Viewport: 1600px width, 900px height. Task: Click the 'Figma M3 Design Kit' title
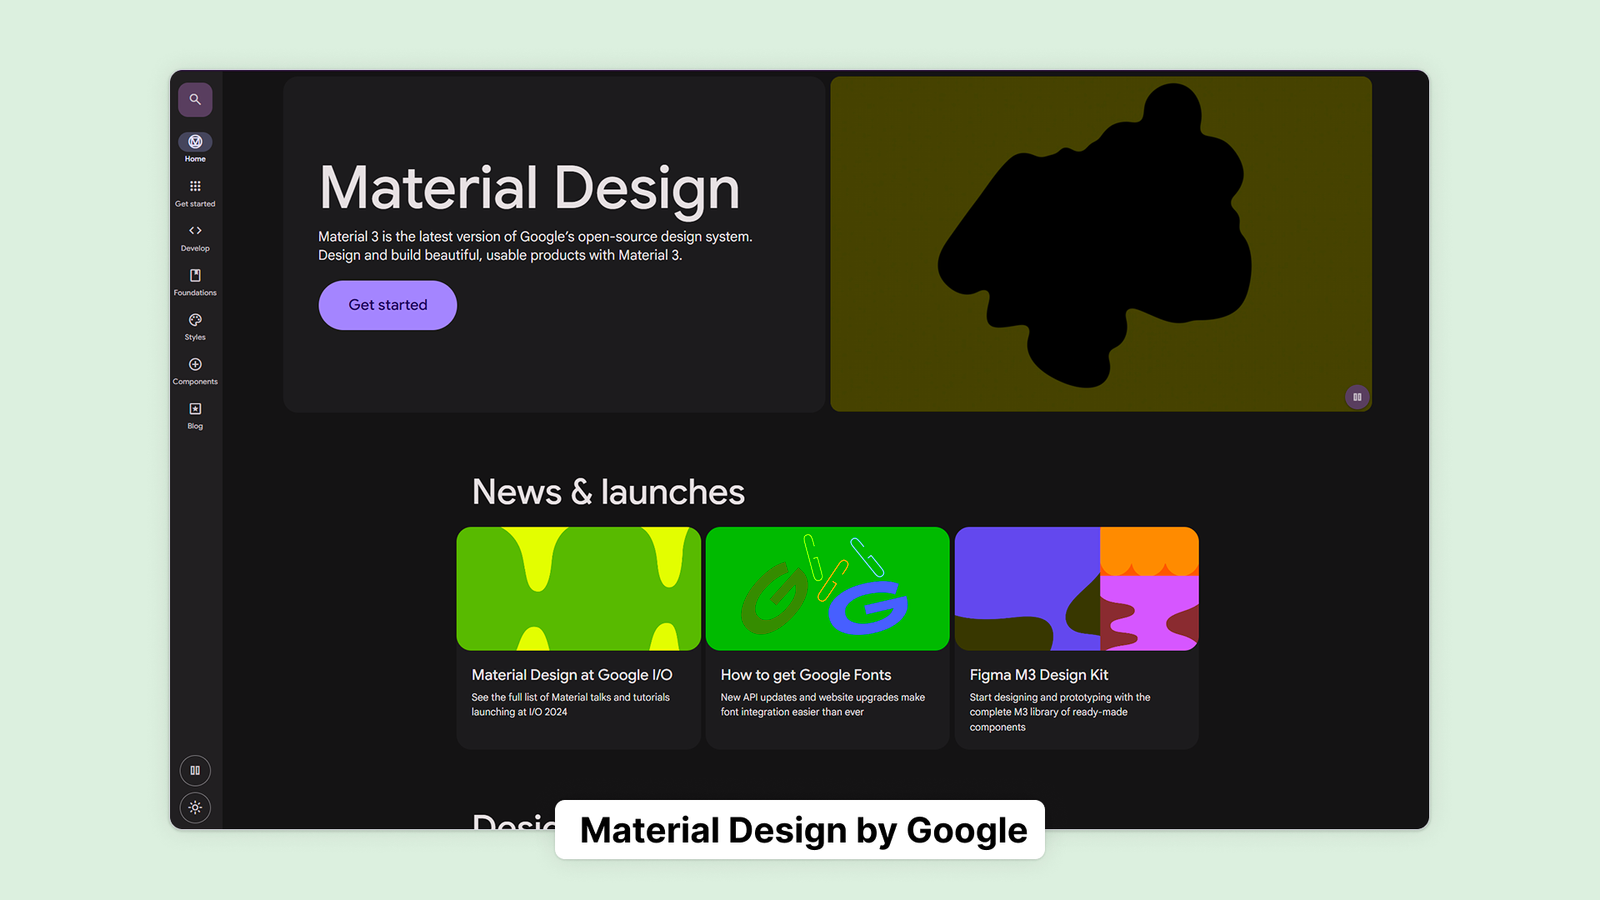point(1039,675)
